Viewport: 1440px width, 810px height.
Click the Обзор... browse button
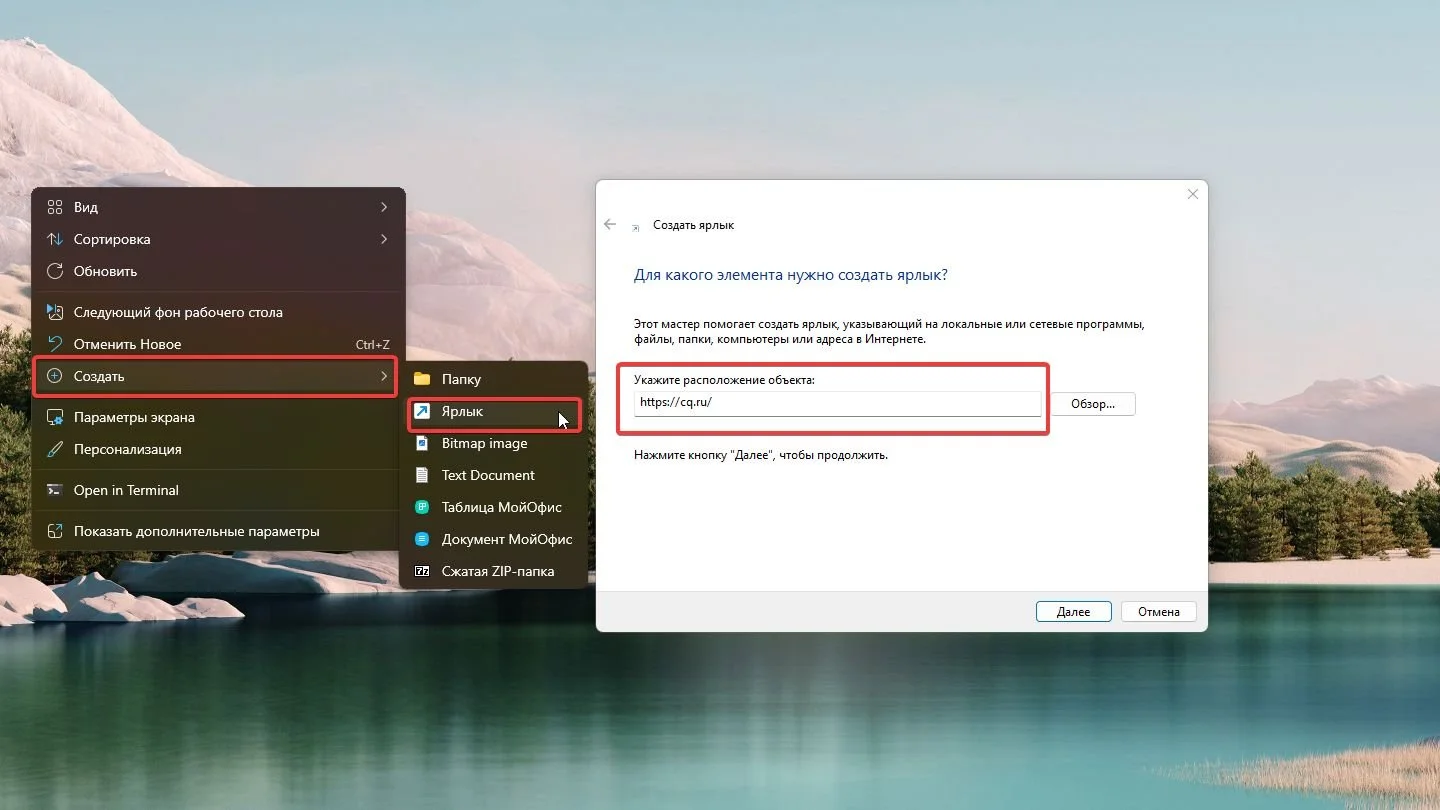[1093, 404]
